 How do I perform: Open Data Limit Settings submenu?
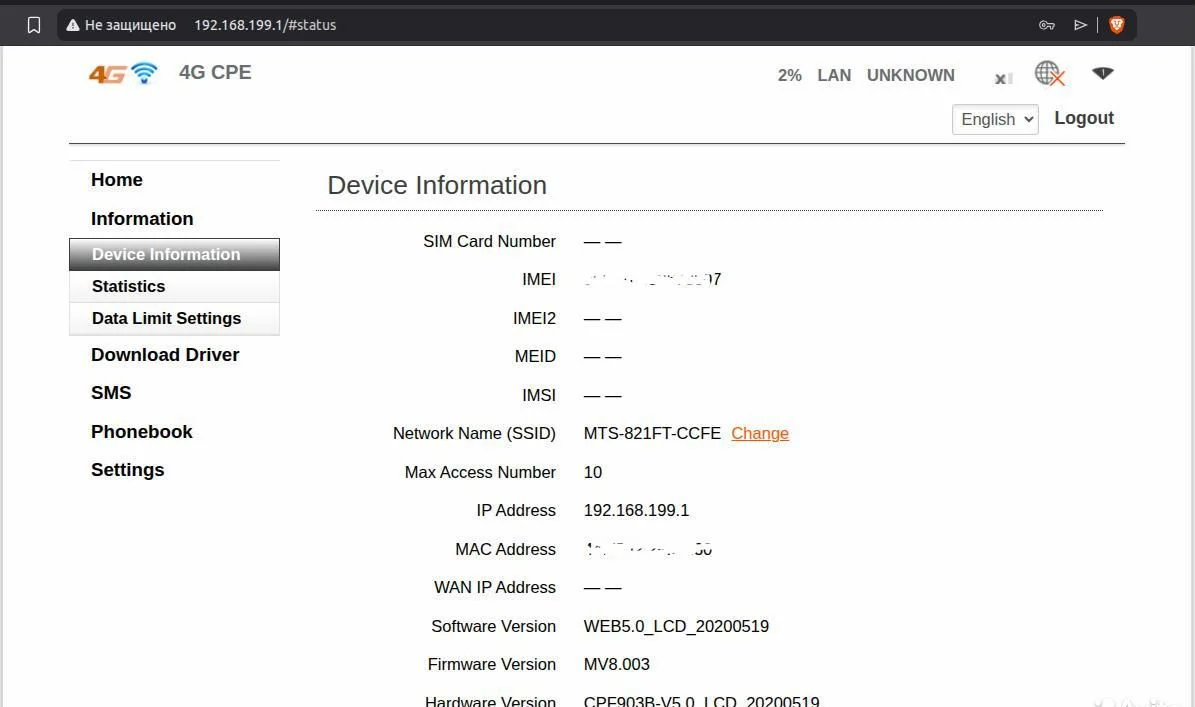175,318
